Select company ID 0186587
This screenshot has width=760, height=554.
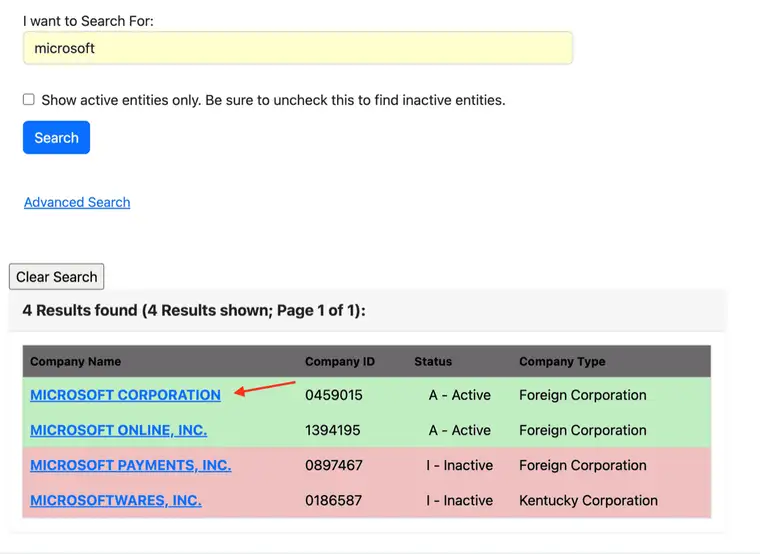(333, 500)
